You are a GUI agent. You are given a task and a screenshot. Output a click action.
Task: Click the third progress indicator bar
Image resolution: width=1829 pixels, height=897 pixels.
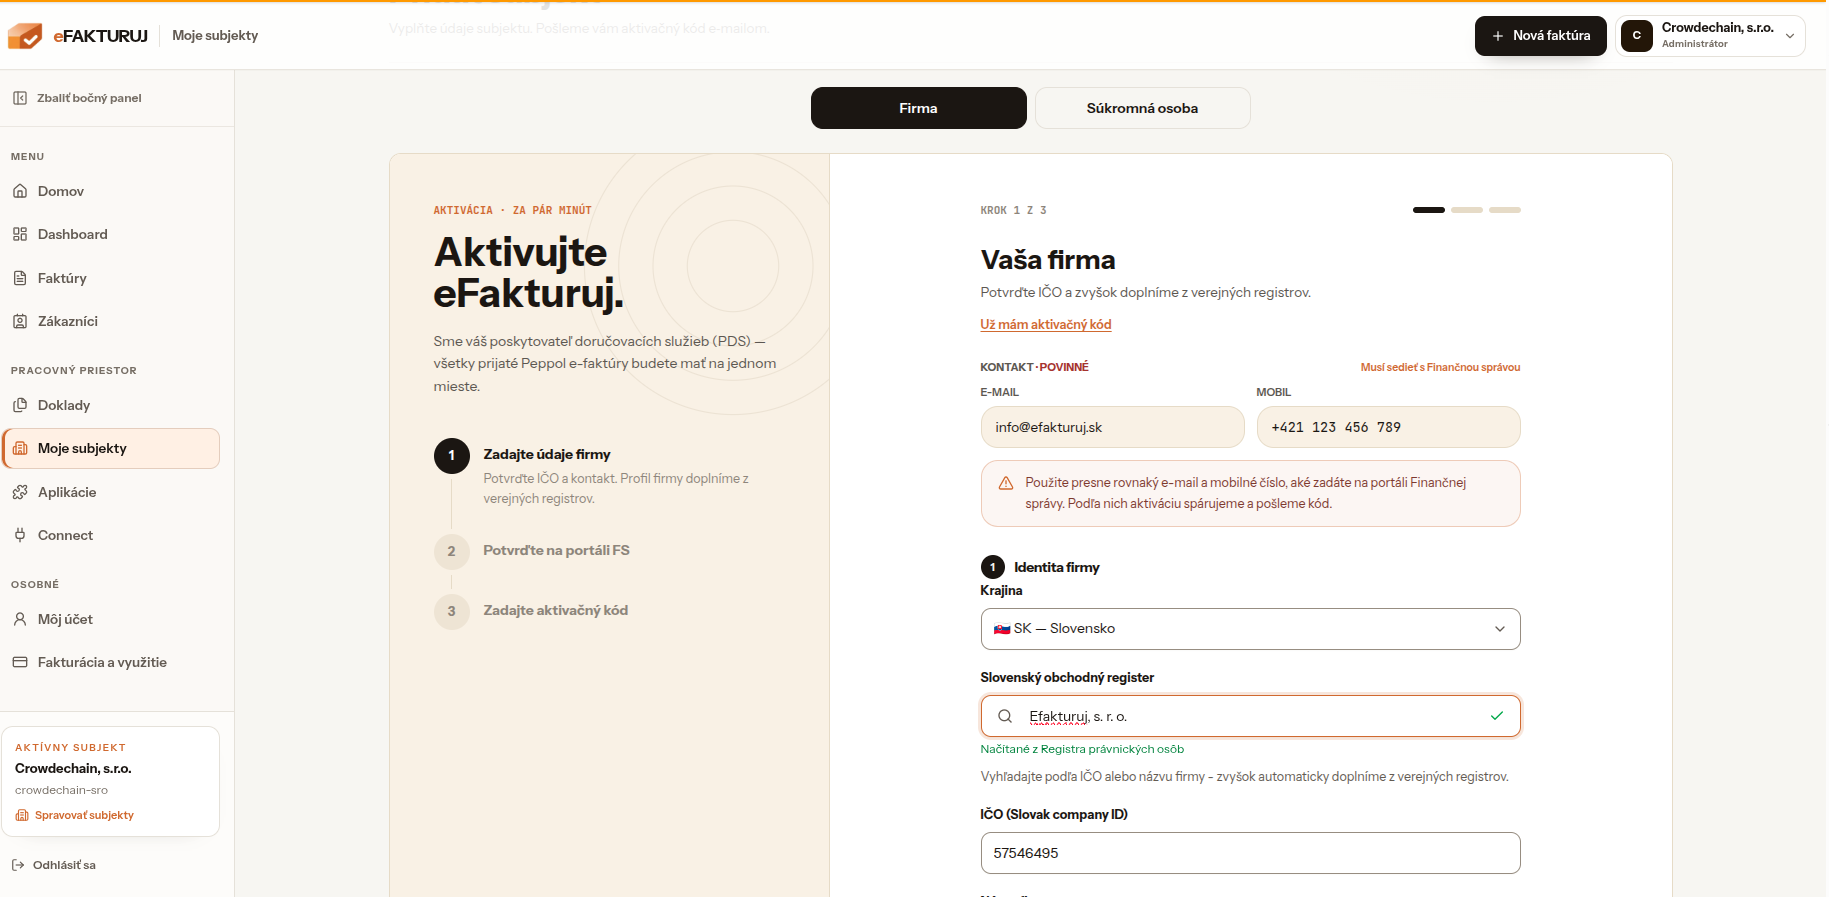tap(1505, 210)
